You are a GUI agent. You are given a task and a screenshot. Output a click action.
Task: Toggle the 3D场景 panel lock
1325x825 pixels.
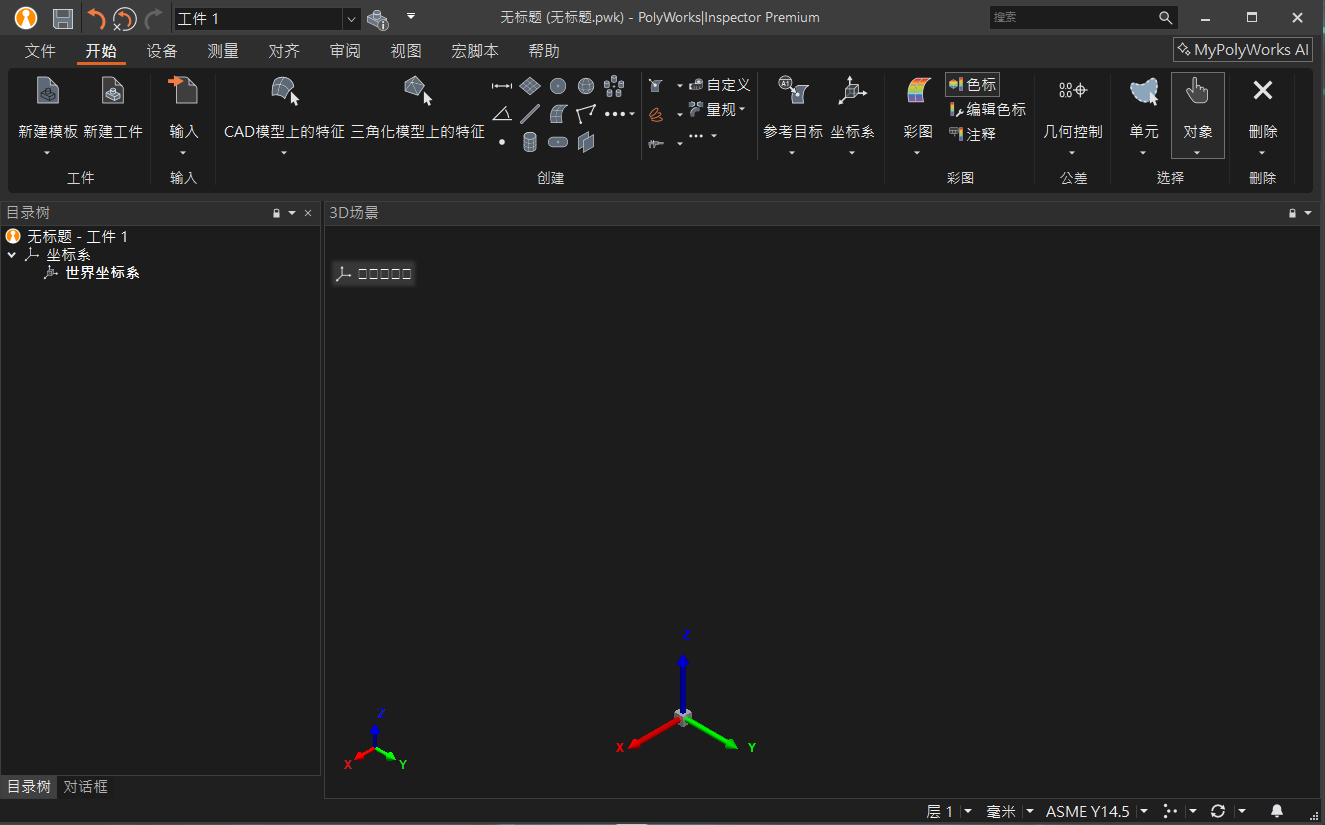(x=1292, y=213)
